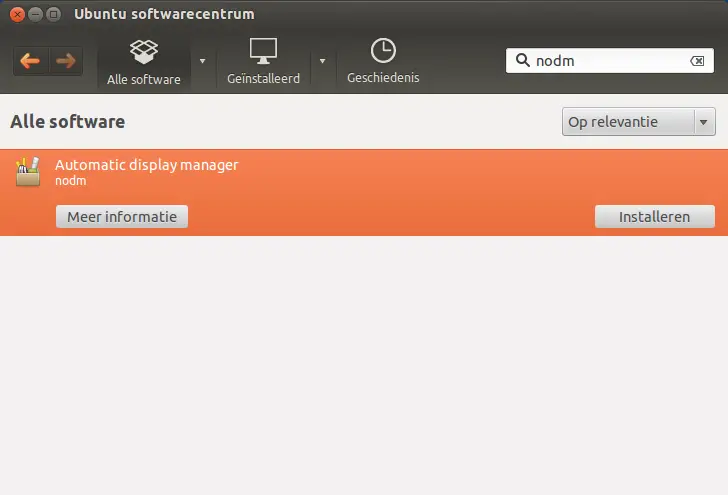Expand the Alle software dropdown arrow

202,61
